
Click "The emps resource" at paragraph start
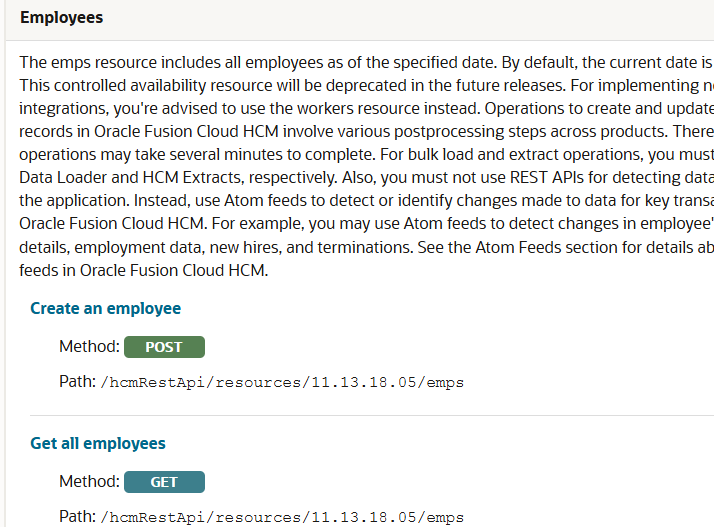[x=84, y=61]
